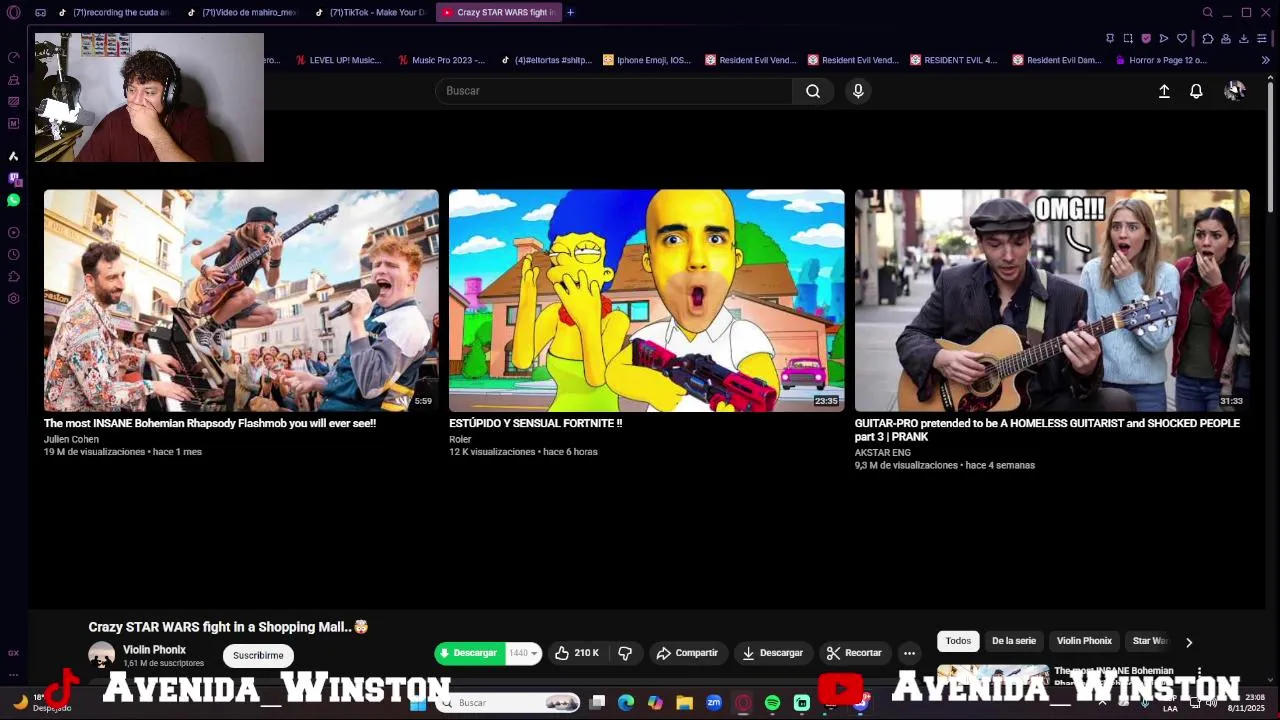Click the green Descargar button

click(x=469, y=653)
